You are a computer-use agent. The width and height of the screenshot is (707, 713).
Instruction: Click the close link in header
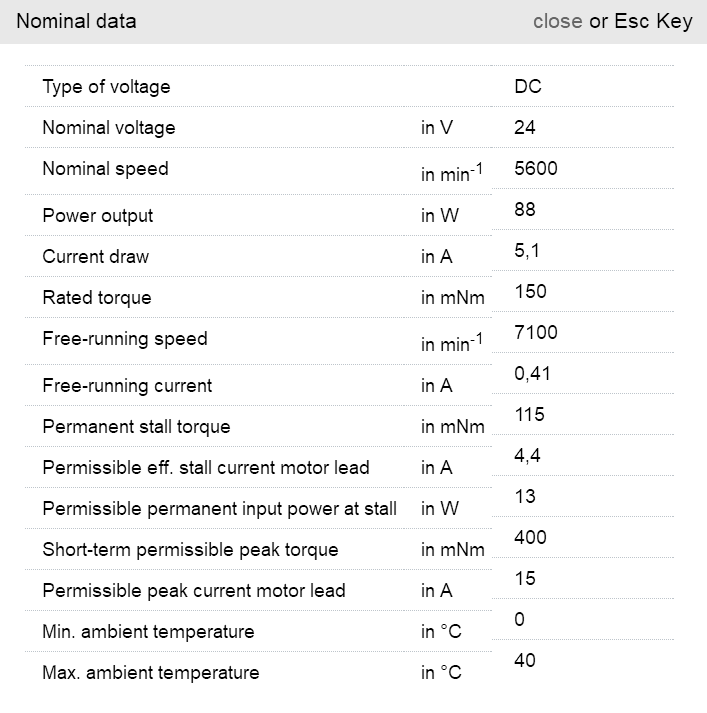pos(557,21)
